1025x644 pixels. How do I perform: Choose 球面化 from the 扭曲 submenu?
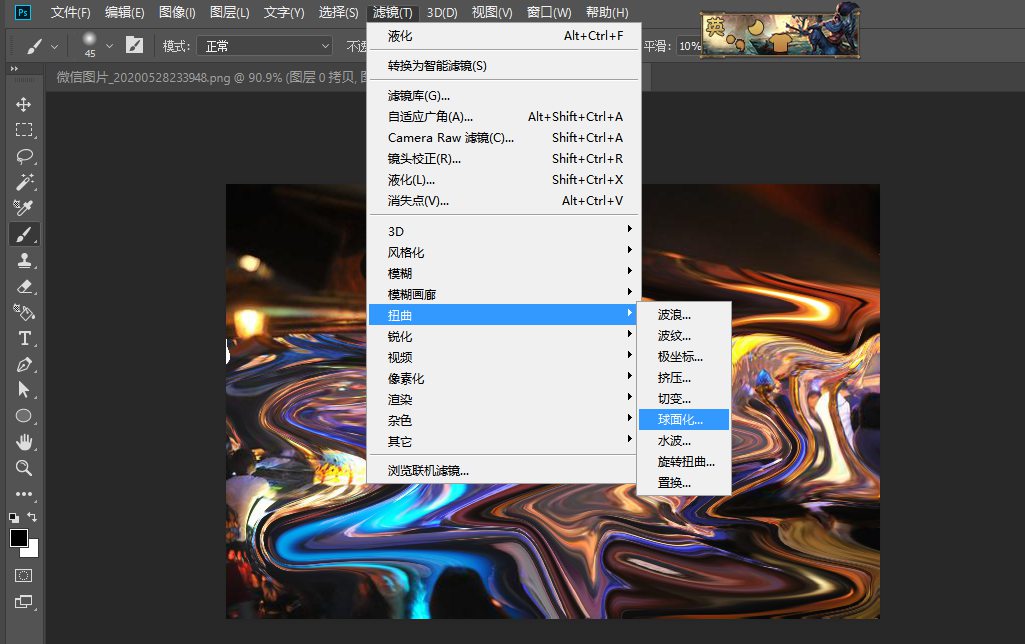click(x=683, y=419)
